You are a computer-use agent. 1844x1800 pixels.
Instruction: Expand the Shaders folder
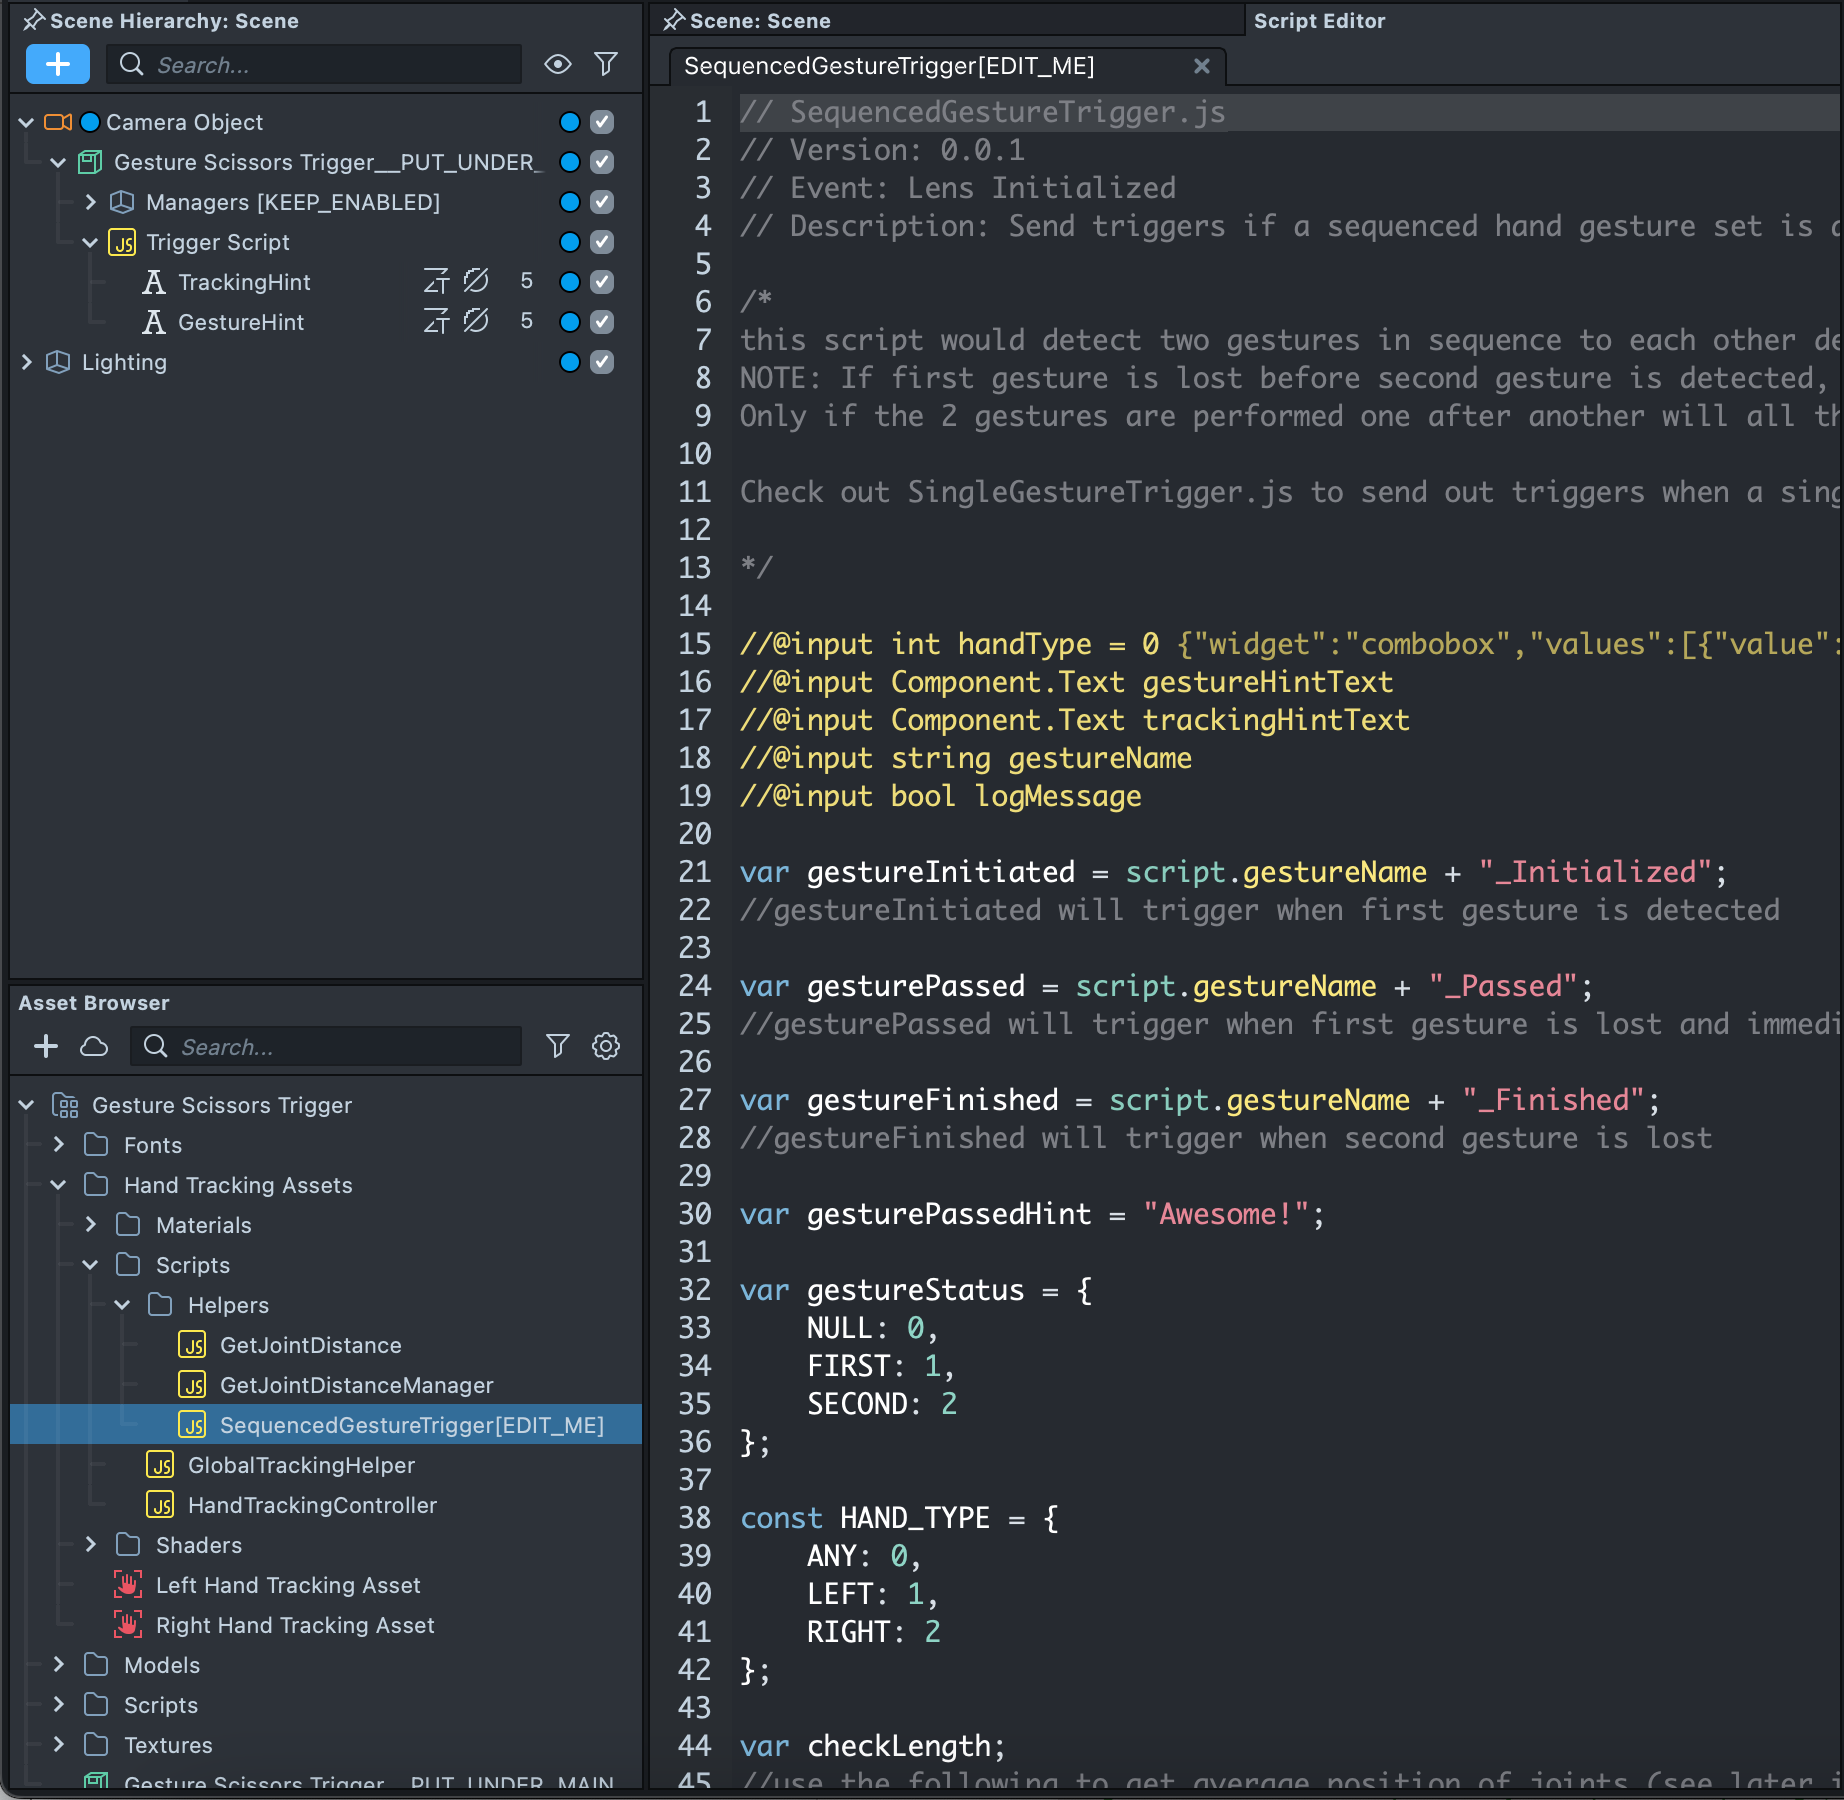coord(91,1545)
